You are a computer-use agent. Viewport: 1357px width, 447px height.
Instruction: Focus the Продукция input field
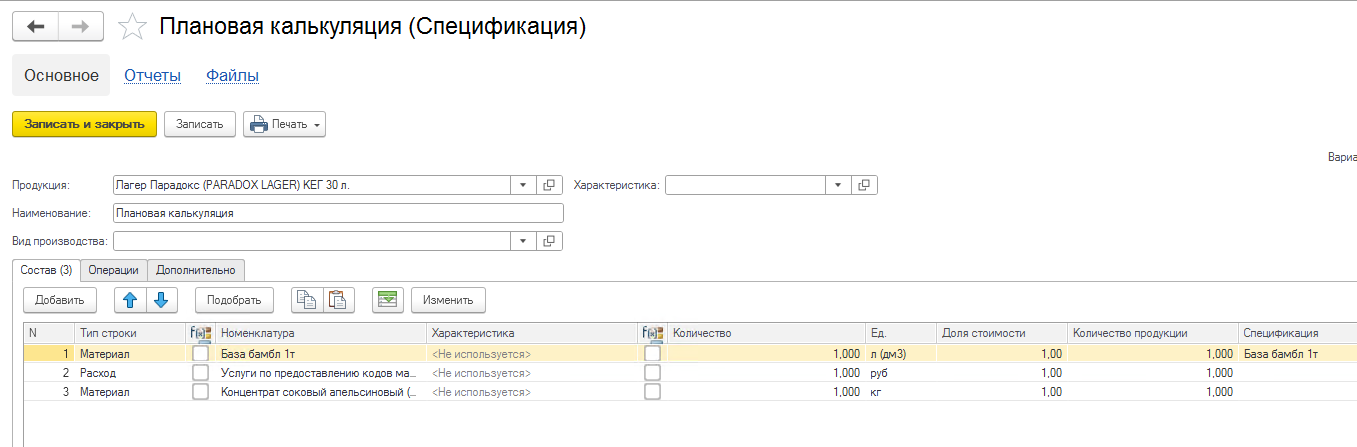click(x=313, y=185)
